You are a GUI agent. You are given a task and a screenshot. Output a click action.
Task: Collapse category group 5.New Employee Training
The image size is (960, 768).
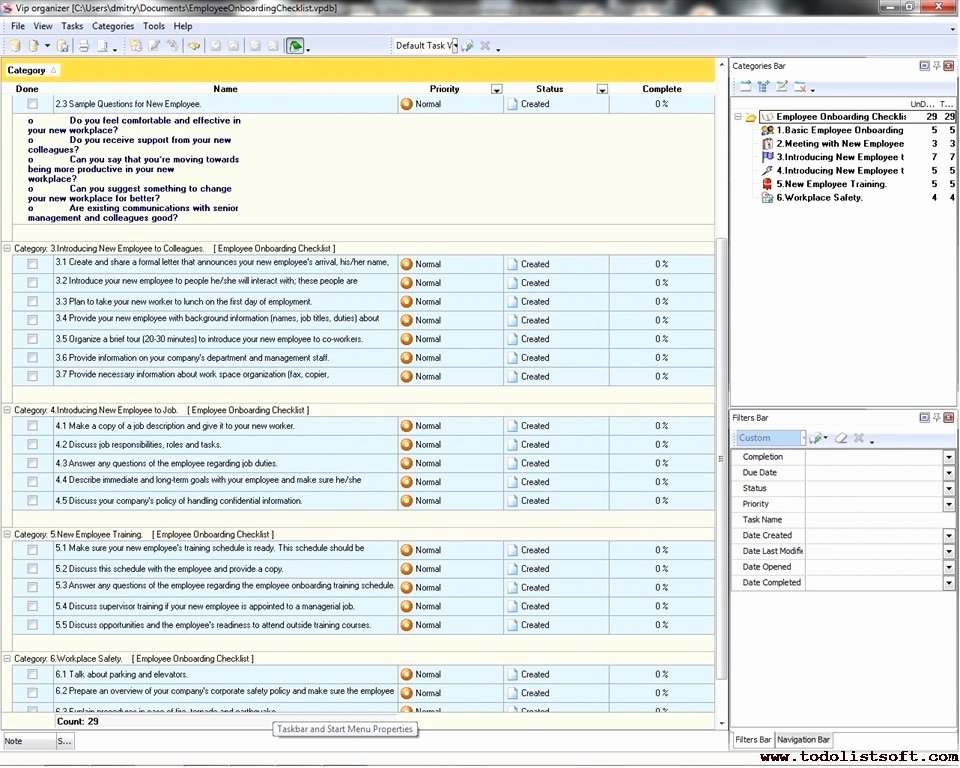pyautogui.click(x=7, y=535)
